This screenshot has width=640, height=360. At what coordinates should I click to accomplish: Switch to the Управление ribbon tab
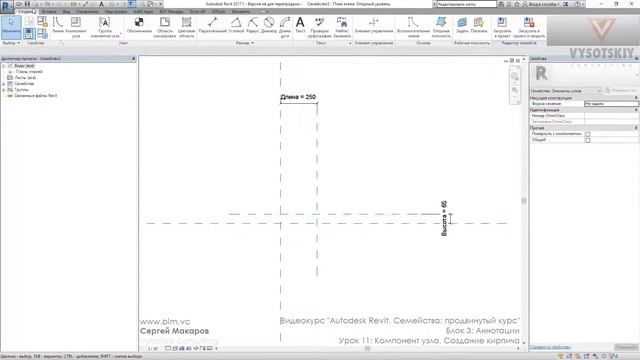coord(87,11)
